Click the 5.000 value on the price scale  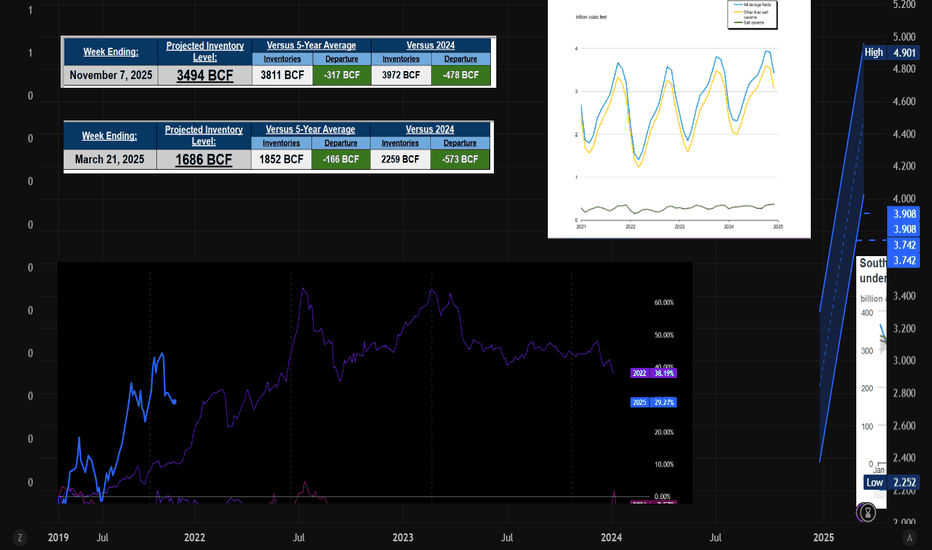click(904, 37)
